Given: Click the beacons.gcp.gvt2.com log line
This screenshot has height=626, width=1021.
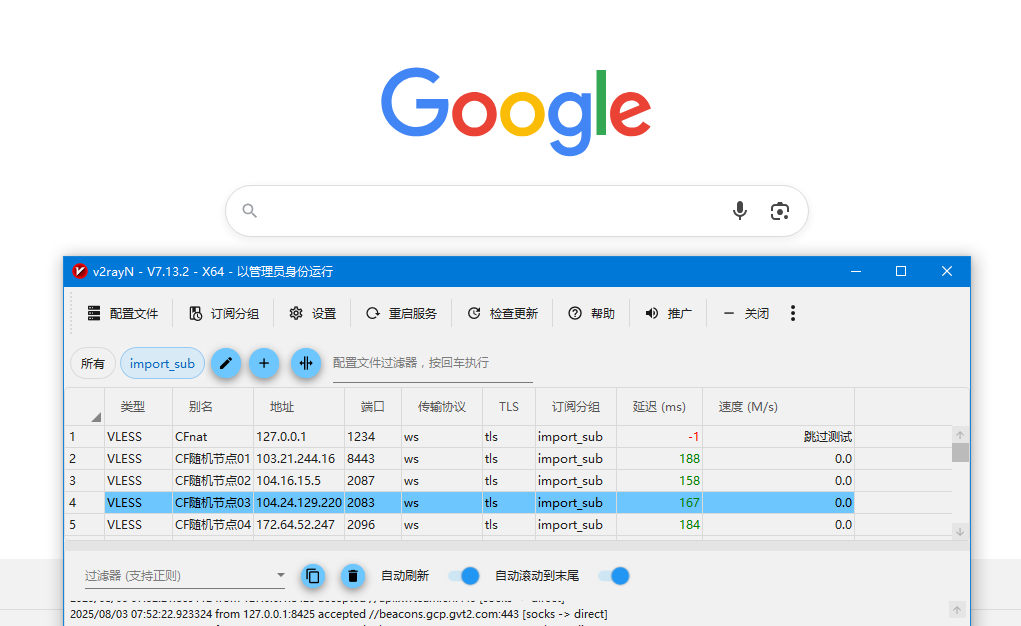Looking at the screenshot, I should (x=339, y=614).
